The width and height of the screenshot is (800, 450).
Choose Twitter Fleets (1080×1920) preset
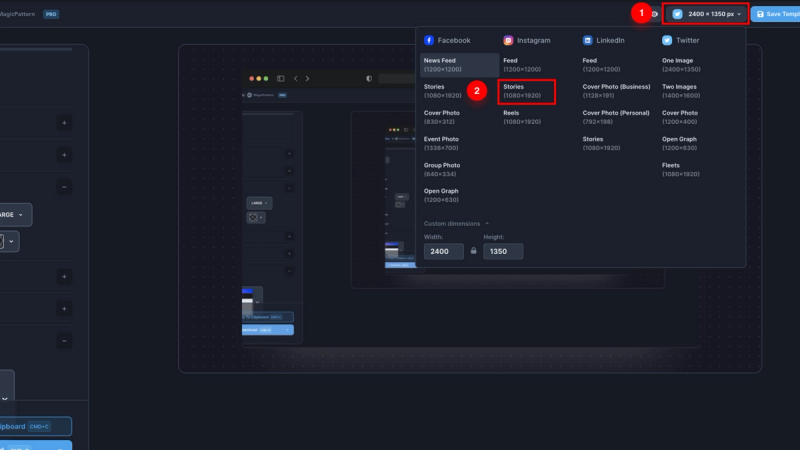(681, 170)
